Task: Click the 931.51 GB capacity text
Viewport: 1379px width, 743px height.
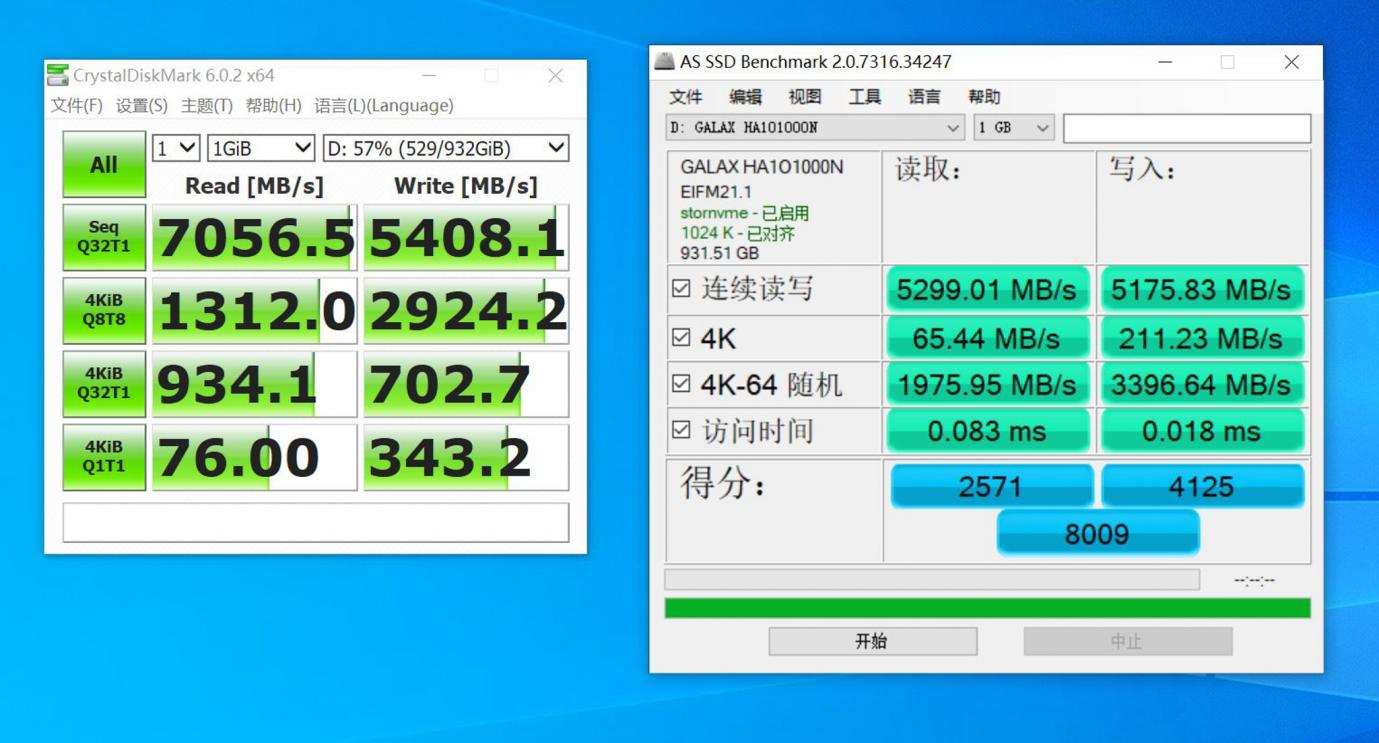Action: (719, 253)
